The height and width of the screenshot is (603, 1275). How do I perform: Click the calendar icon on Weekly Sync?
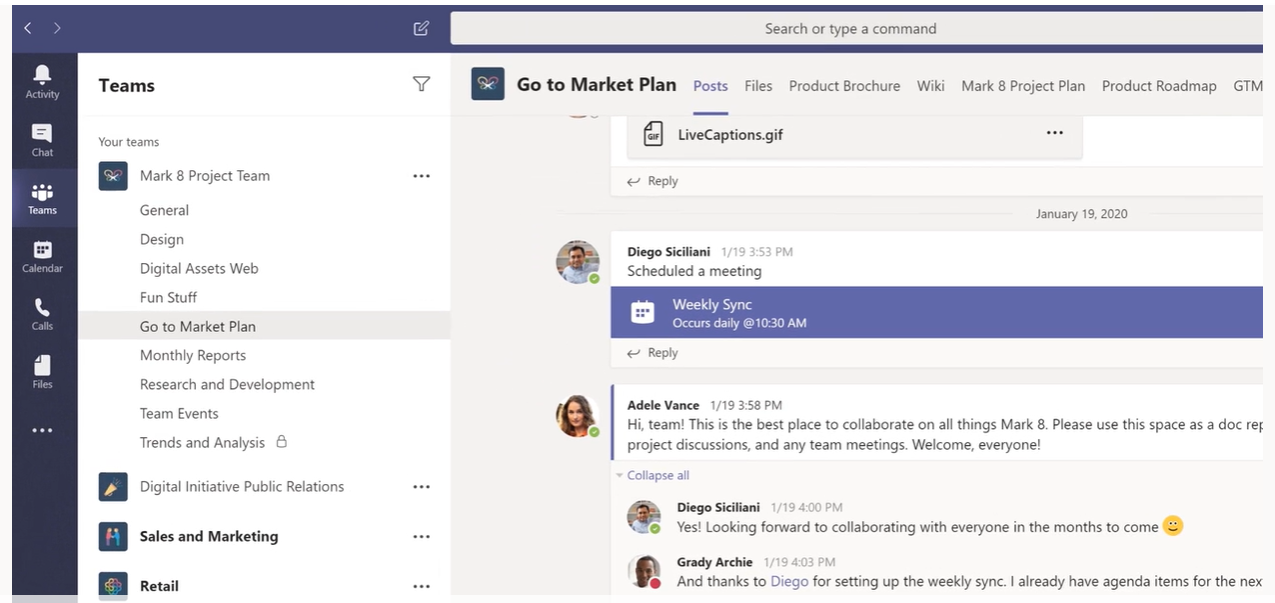(643, 313)
